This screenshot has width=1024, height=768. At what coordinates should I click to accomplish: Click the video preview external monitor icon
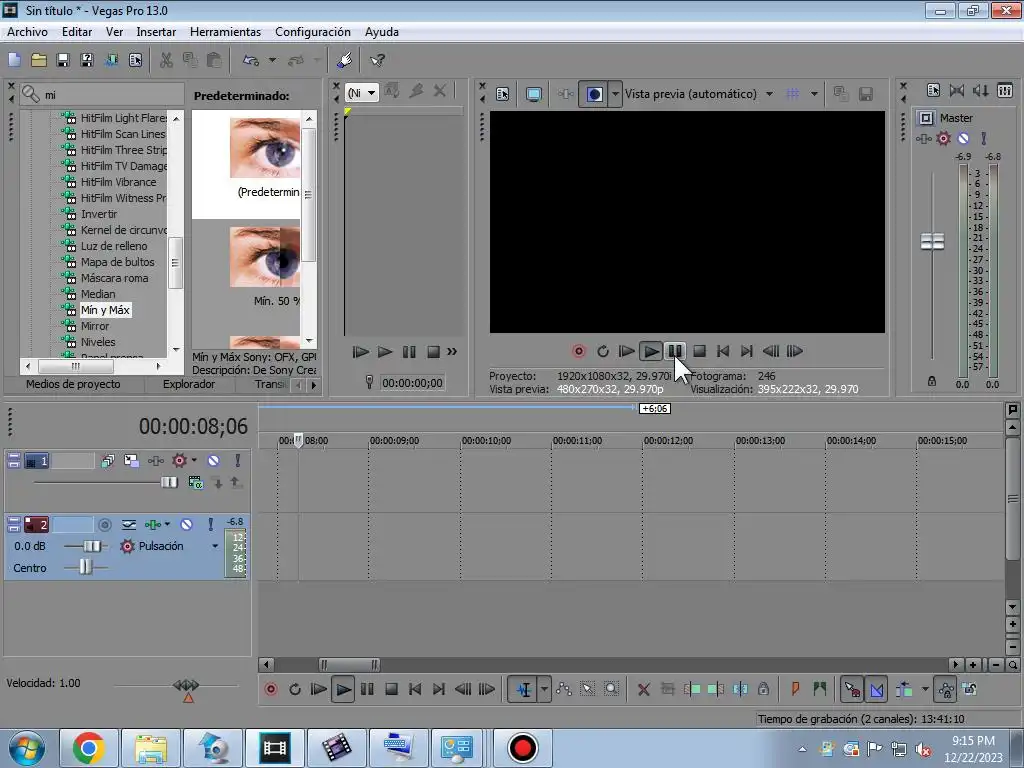[x=534, y=94]
